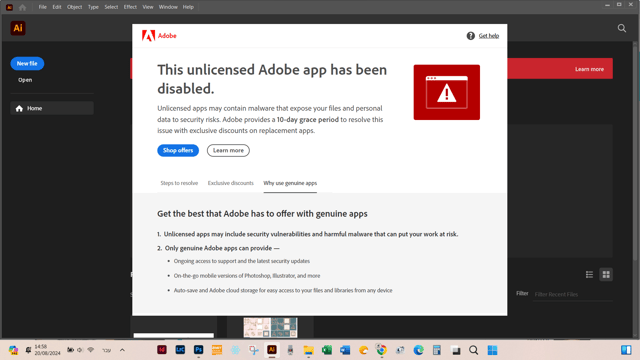Image resolution: width=640 pixels, height=360 pixels.
Task: Click Open in the left sidebar
Action: click(x=25, y=80)
